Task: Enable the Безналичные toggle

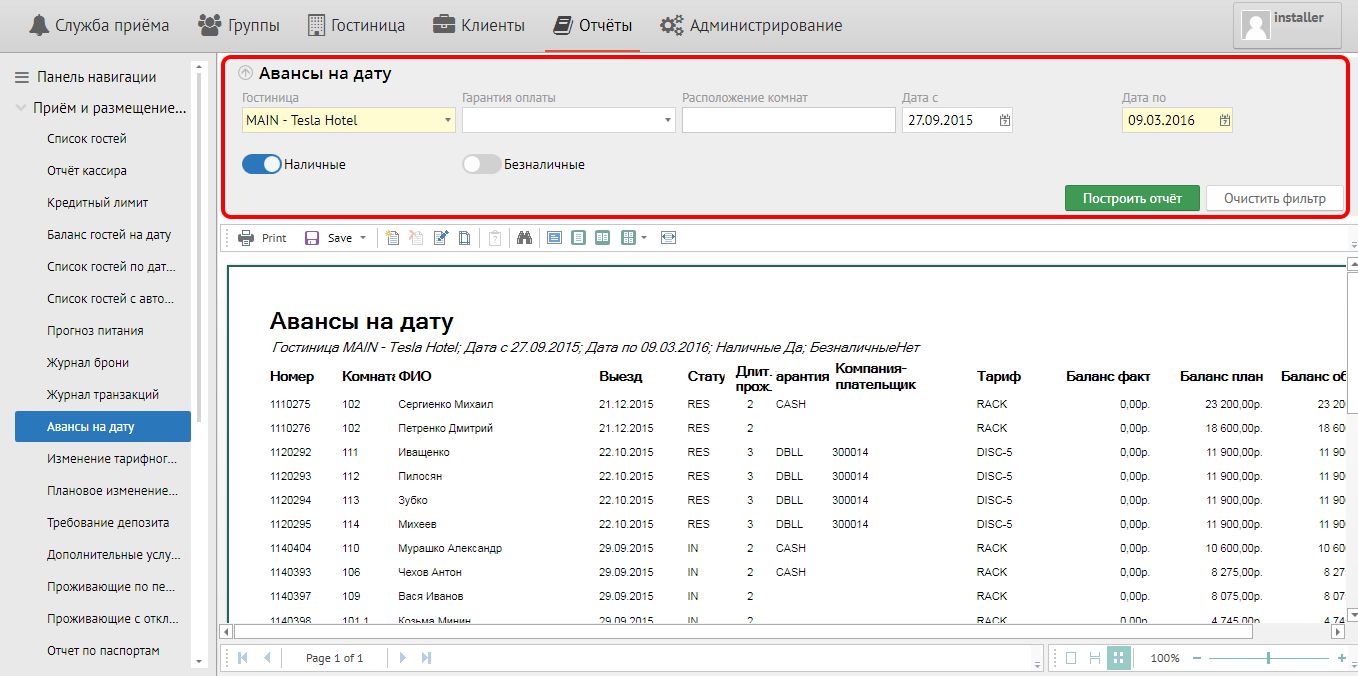Action: coord(481,164)
